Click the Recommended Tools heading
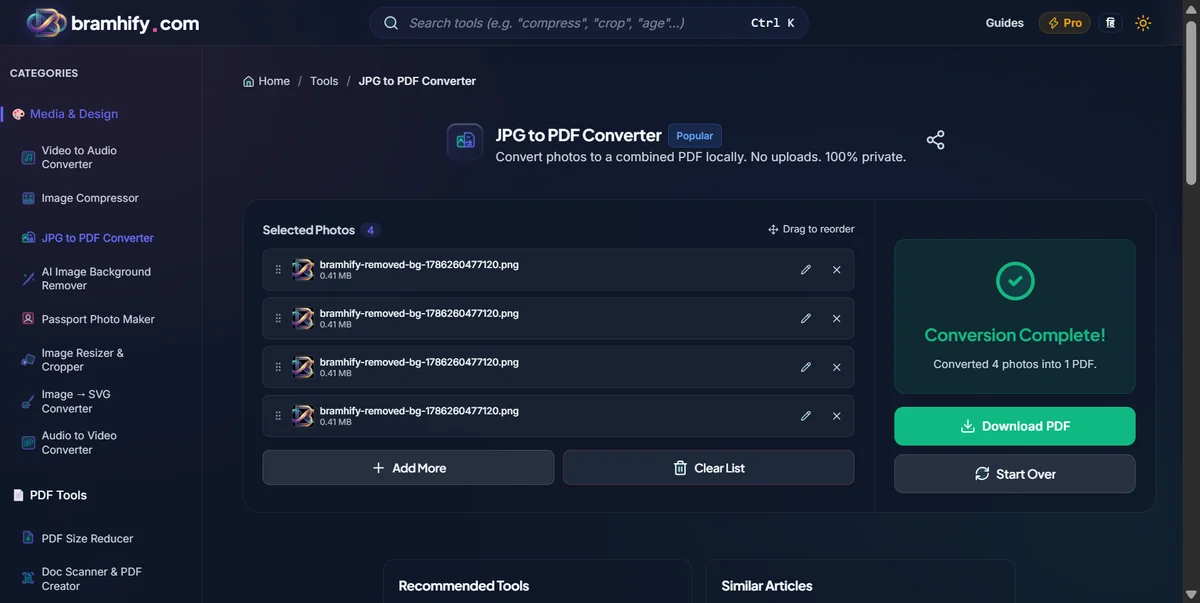The height and width of the screenshot is (603, 1200). pos(464,586)
